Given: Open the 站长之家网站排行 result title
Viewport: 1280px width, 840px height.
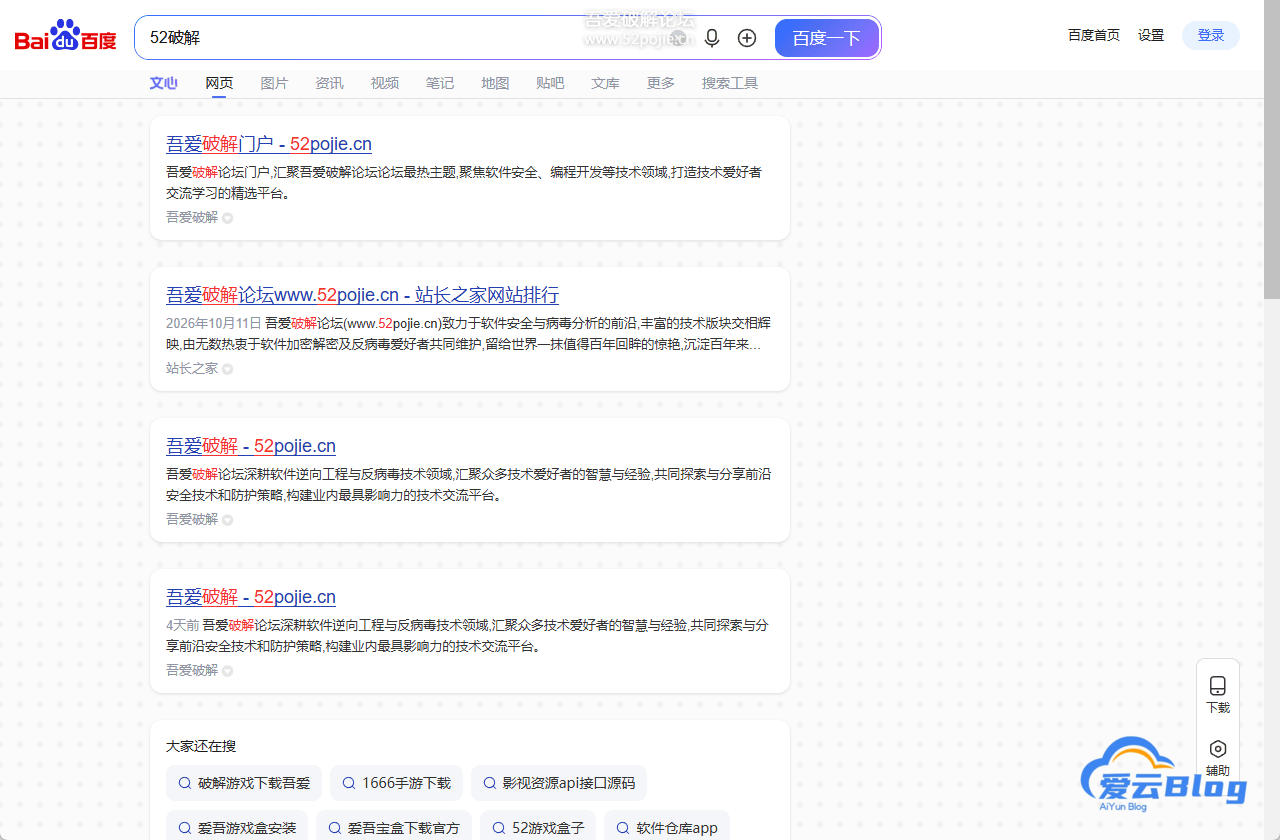Looking at the screenshot, I should point(362,295).
